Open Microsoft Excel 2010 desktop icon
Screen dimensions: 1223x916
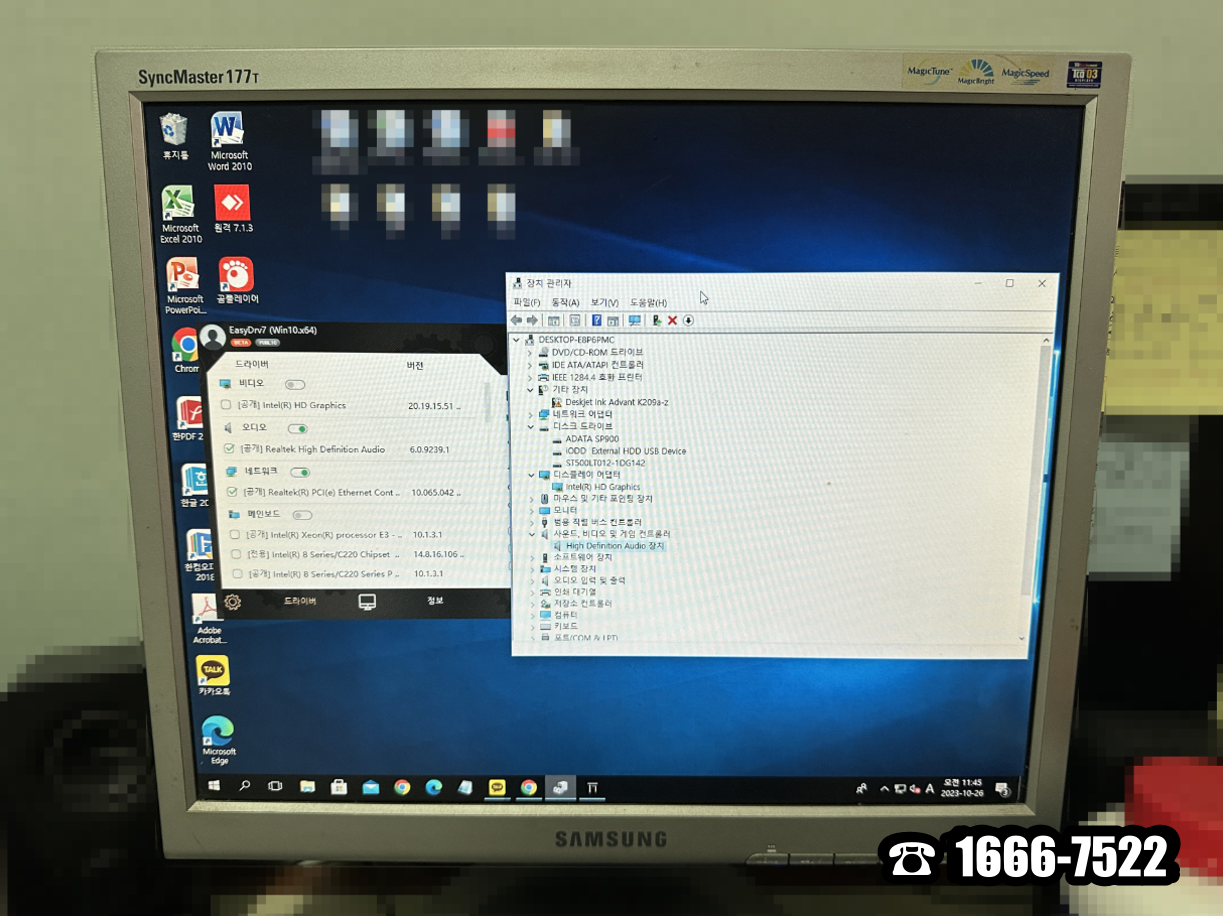tap(180, 214)
